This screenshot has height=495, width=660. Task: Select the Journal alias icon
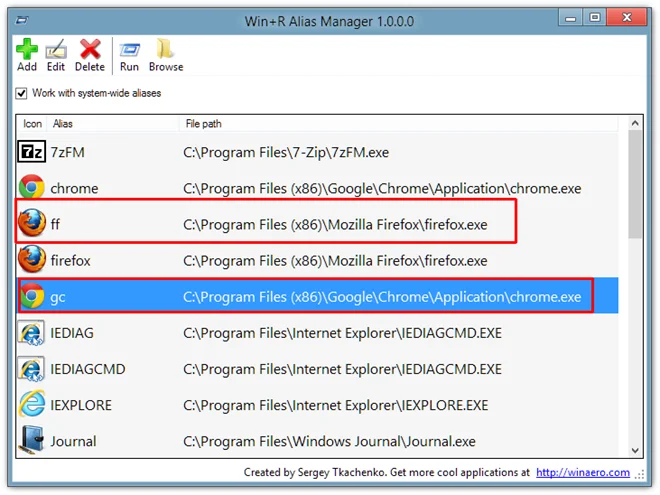(31, 440)
